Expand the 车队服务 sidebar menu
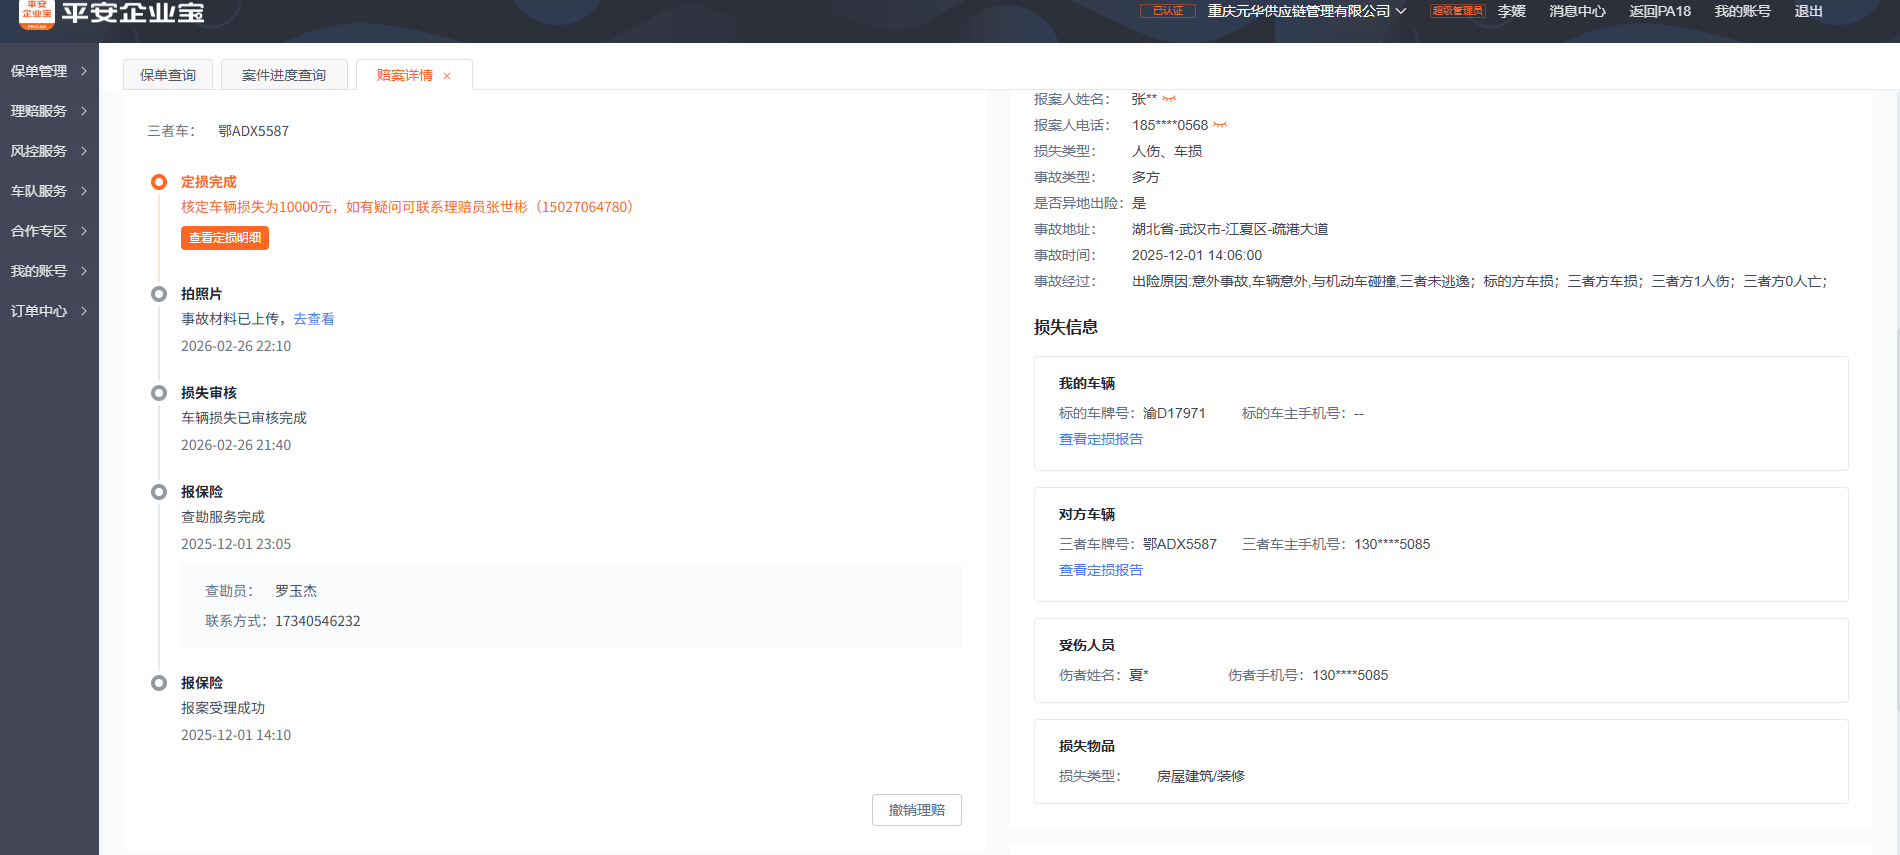This screenshot has height=855, width=1900. tap(49, 191)
